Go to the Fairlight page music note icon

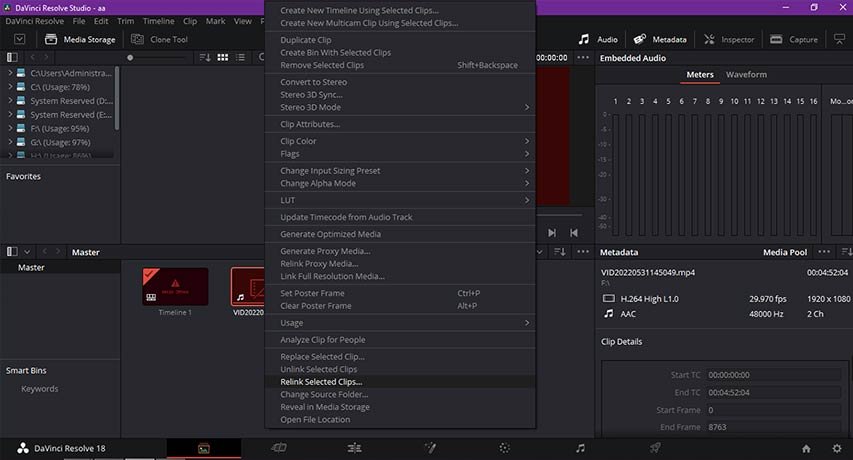[x=580, y=448]
